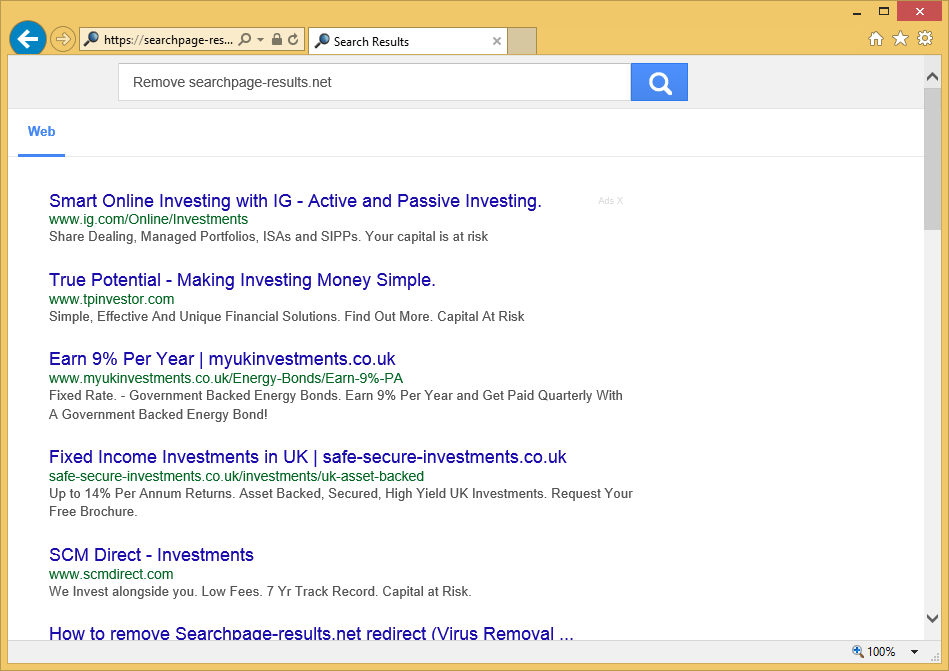Open the Smart Online Investing with IG link
This screenshot has width=949, height=671.
pyautogui.click(x=295, y=201)
